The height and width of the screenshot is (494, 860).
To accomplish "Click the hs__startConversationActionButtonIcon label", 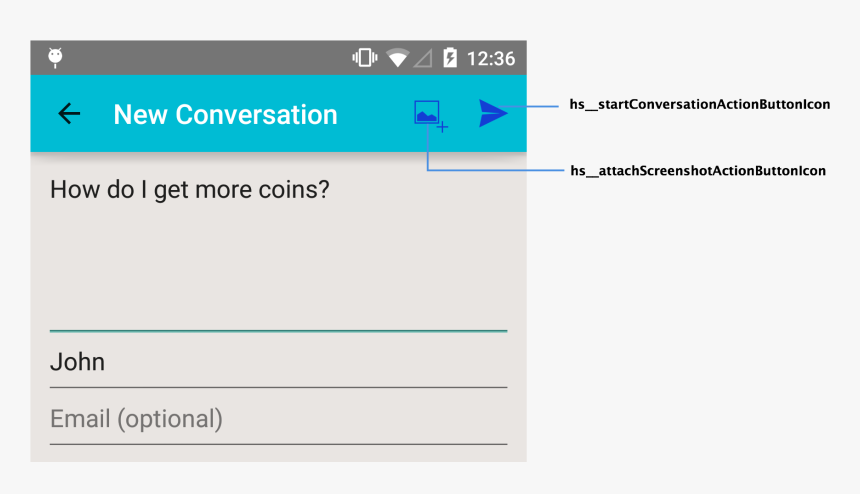I will tap(700, 104).
